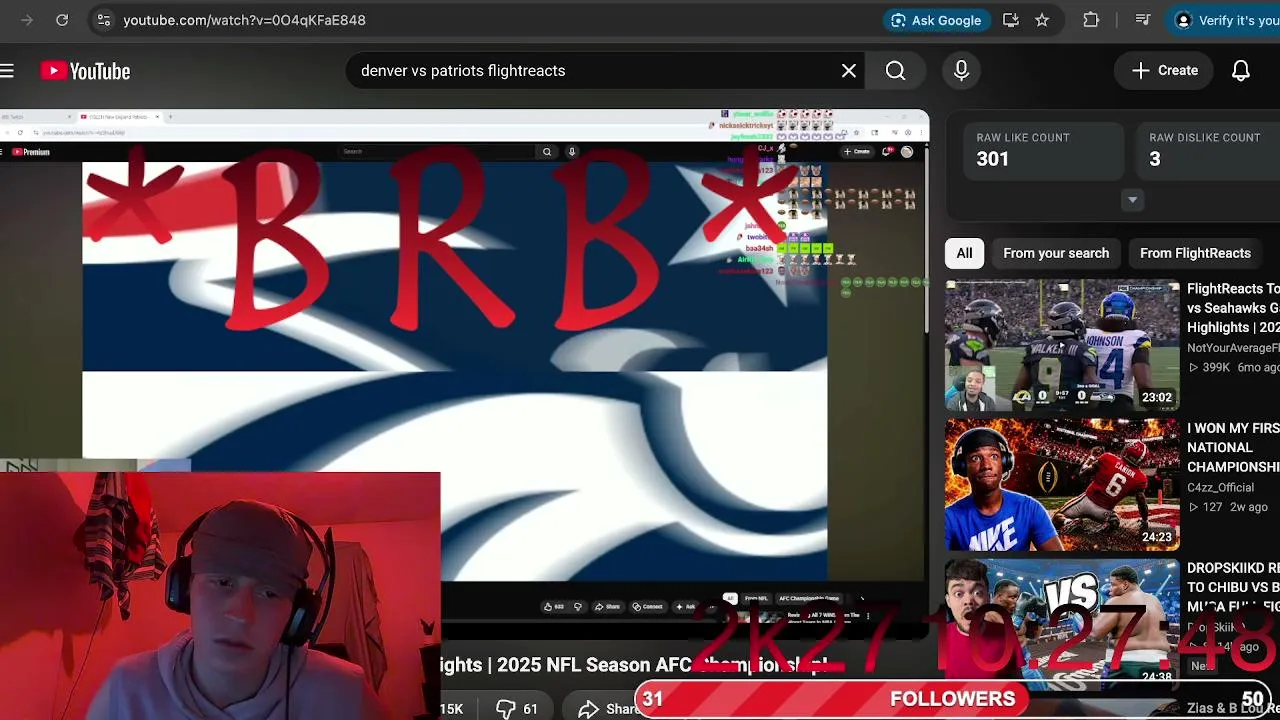Search with your voice microphone
The height and width of the screenshot is (720, 1280).
click(961, 71)
